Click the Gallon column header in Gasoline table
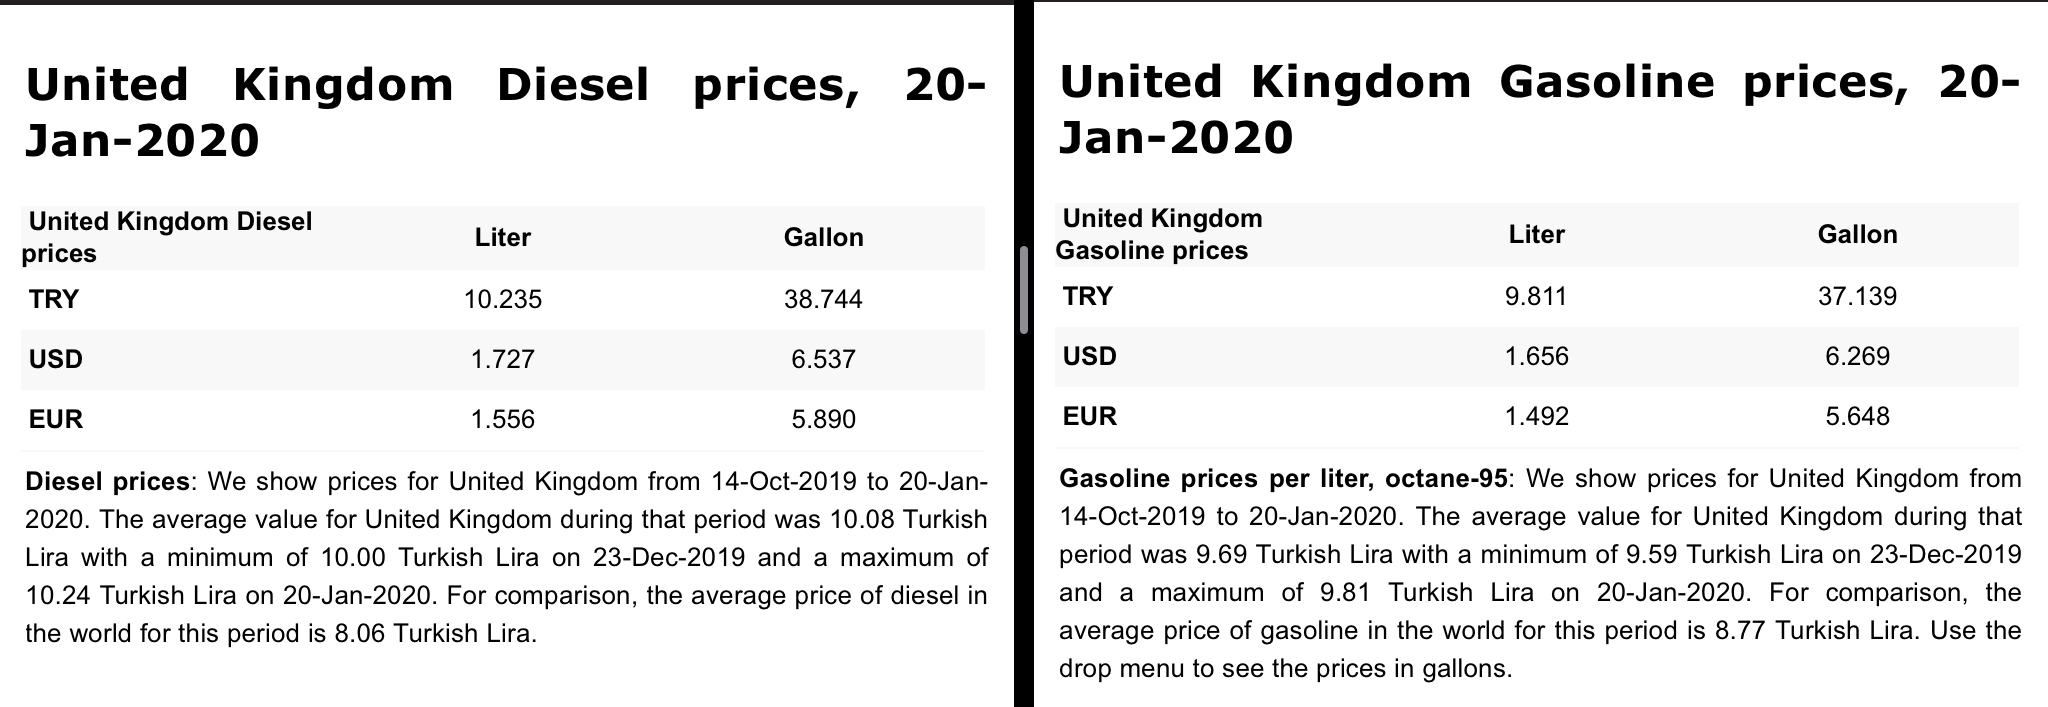 1857,234
